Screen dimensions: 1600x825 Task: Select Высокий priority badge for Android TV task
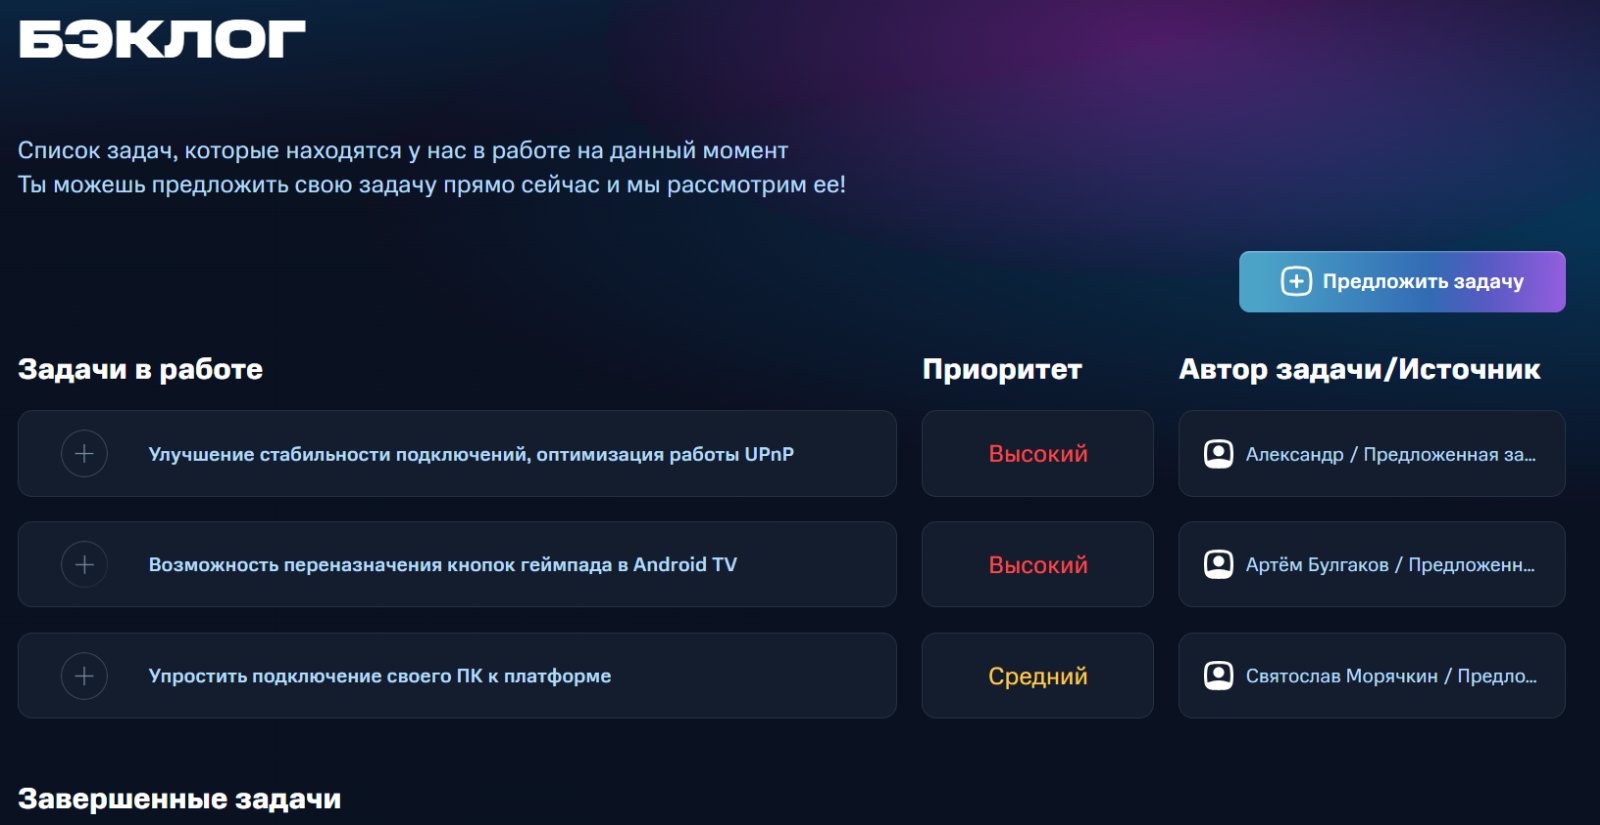pyautogui.click(x=1038, y=565)
